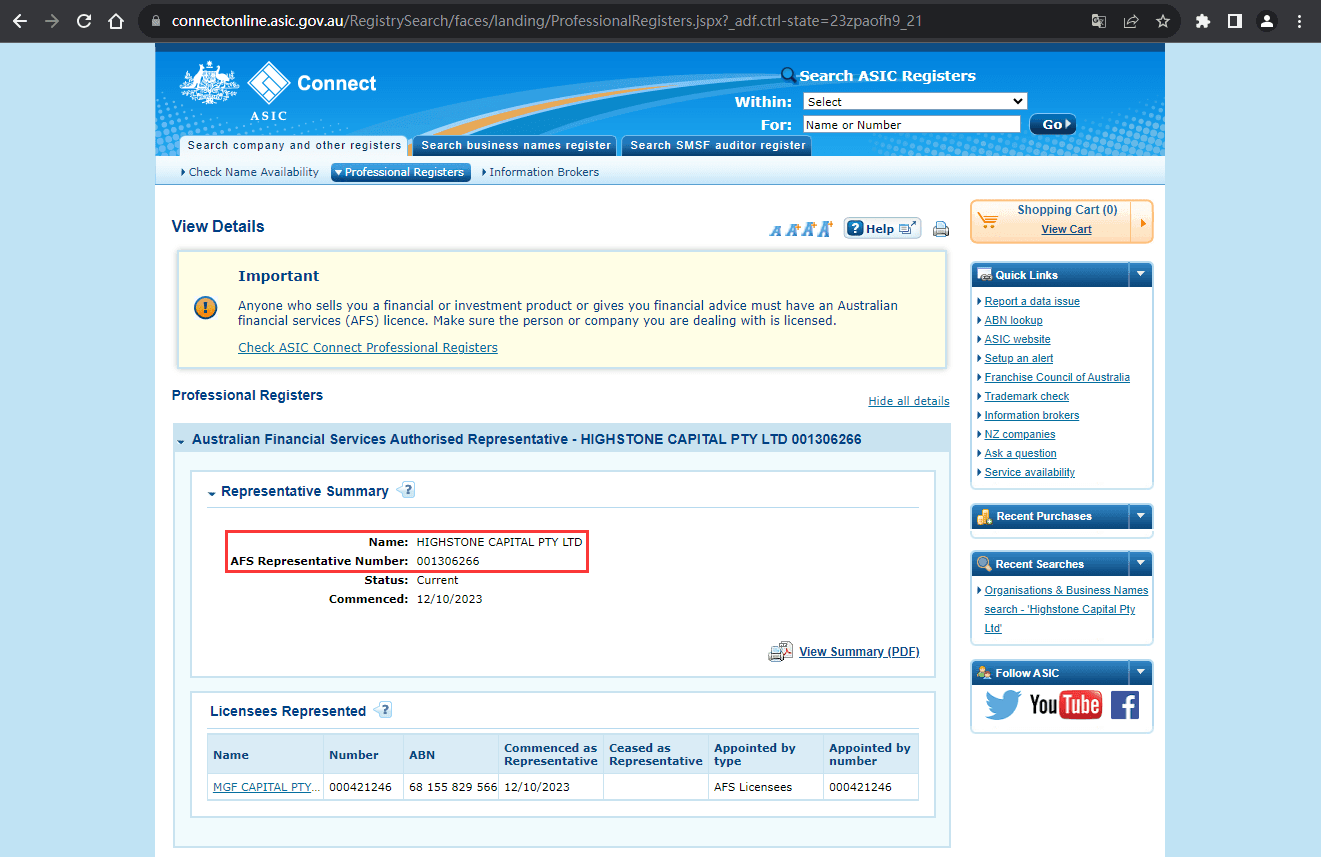Screen dimensions: 1321x857
Task: Click the share page icon
Action: tap(1131, 21)
